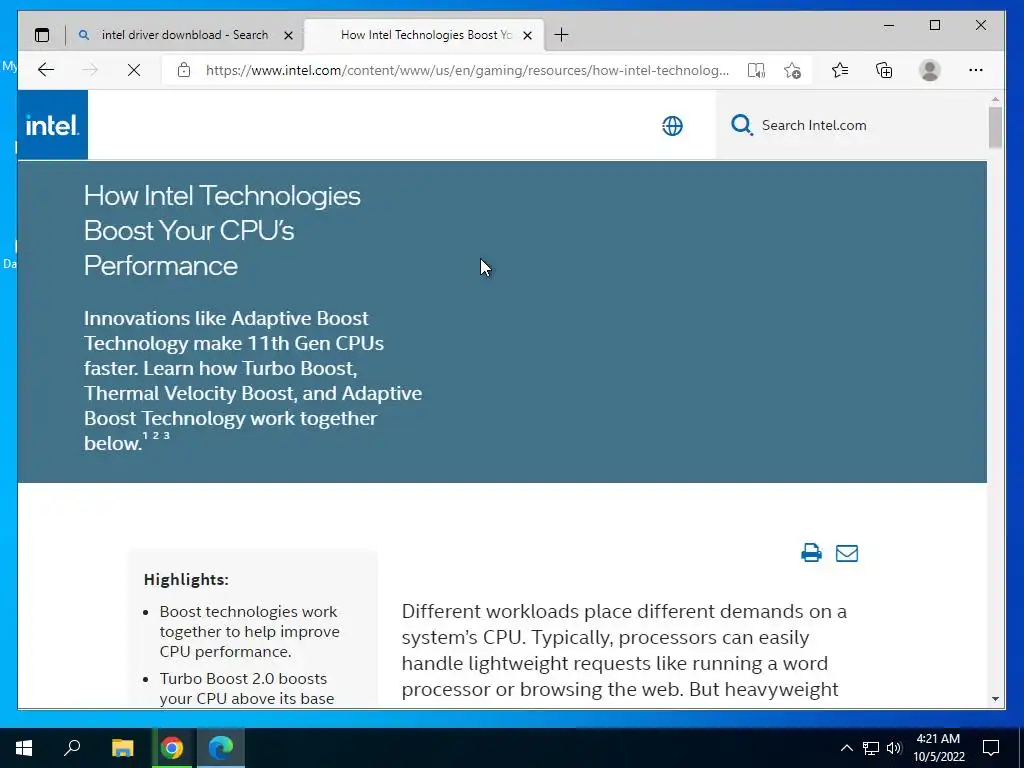Click footnote 2 superscript link
Image resolution: width=1024 pixels, height=768 pixels.
156,436
